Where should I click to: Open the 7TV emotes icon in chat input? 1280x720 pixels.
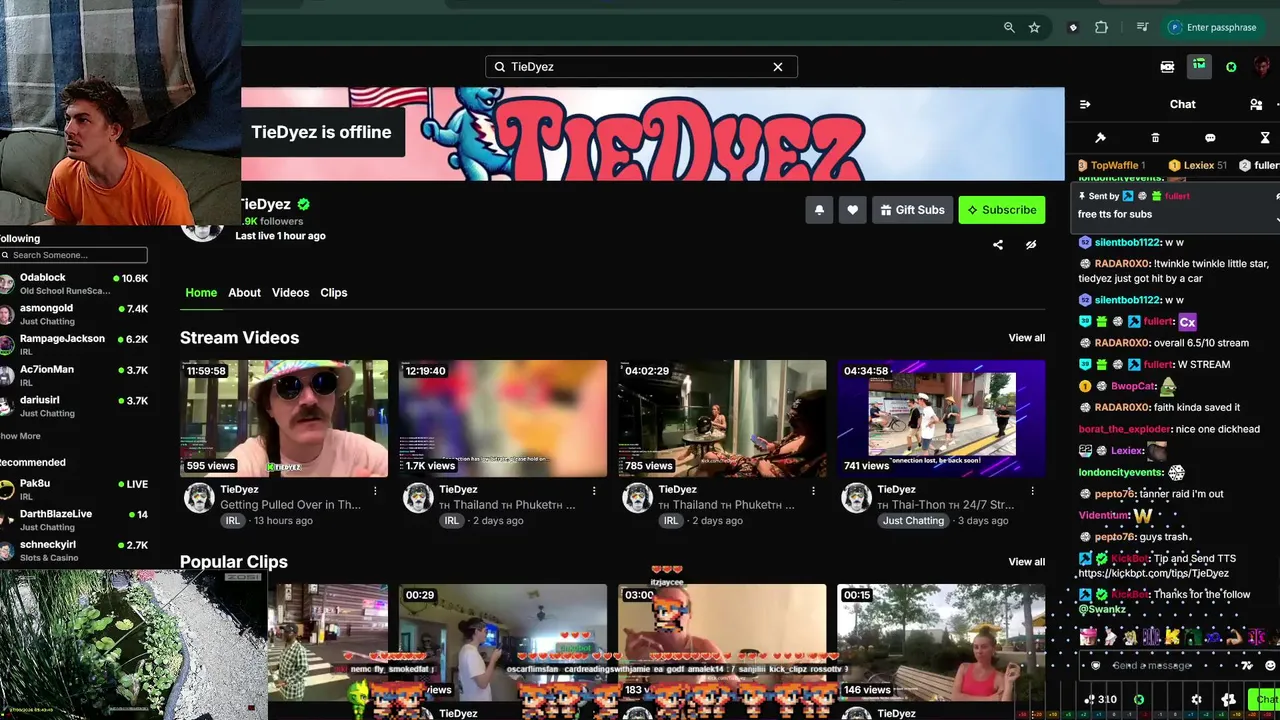[1247, 666]
